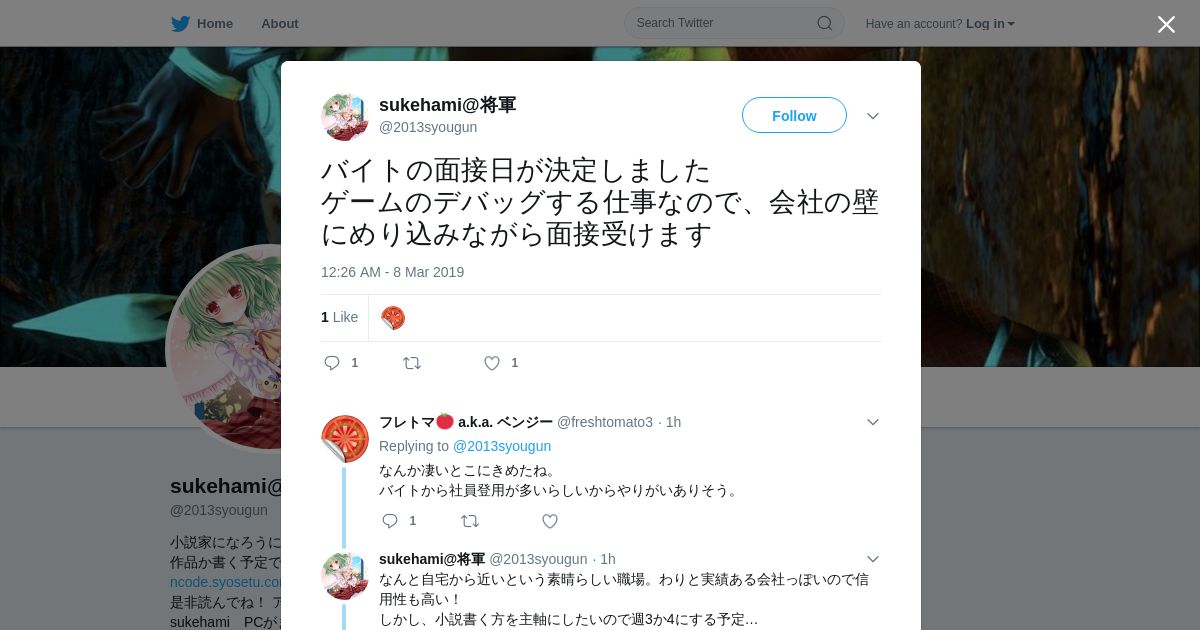Open options chevron on sukehami's reply
Image resolution: width=1200 pixels, height=630 pixels.
pos(873,559)
